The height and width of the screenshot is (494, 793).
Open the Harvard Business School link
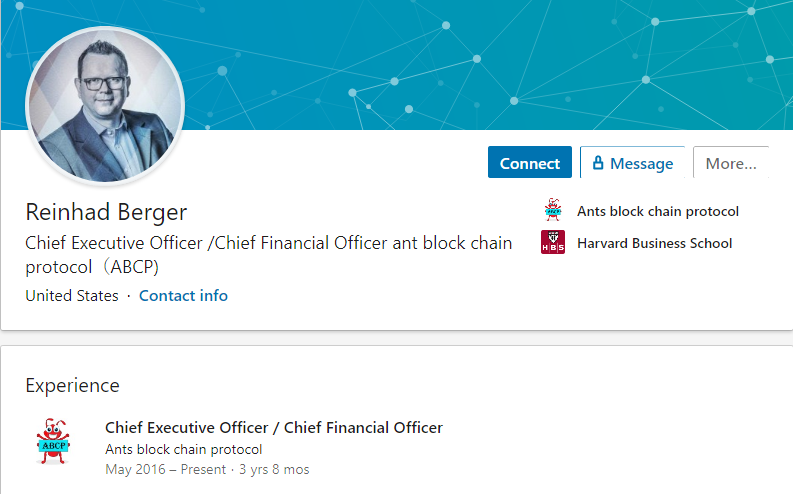tap(654, 243)
